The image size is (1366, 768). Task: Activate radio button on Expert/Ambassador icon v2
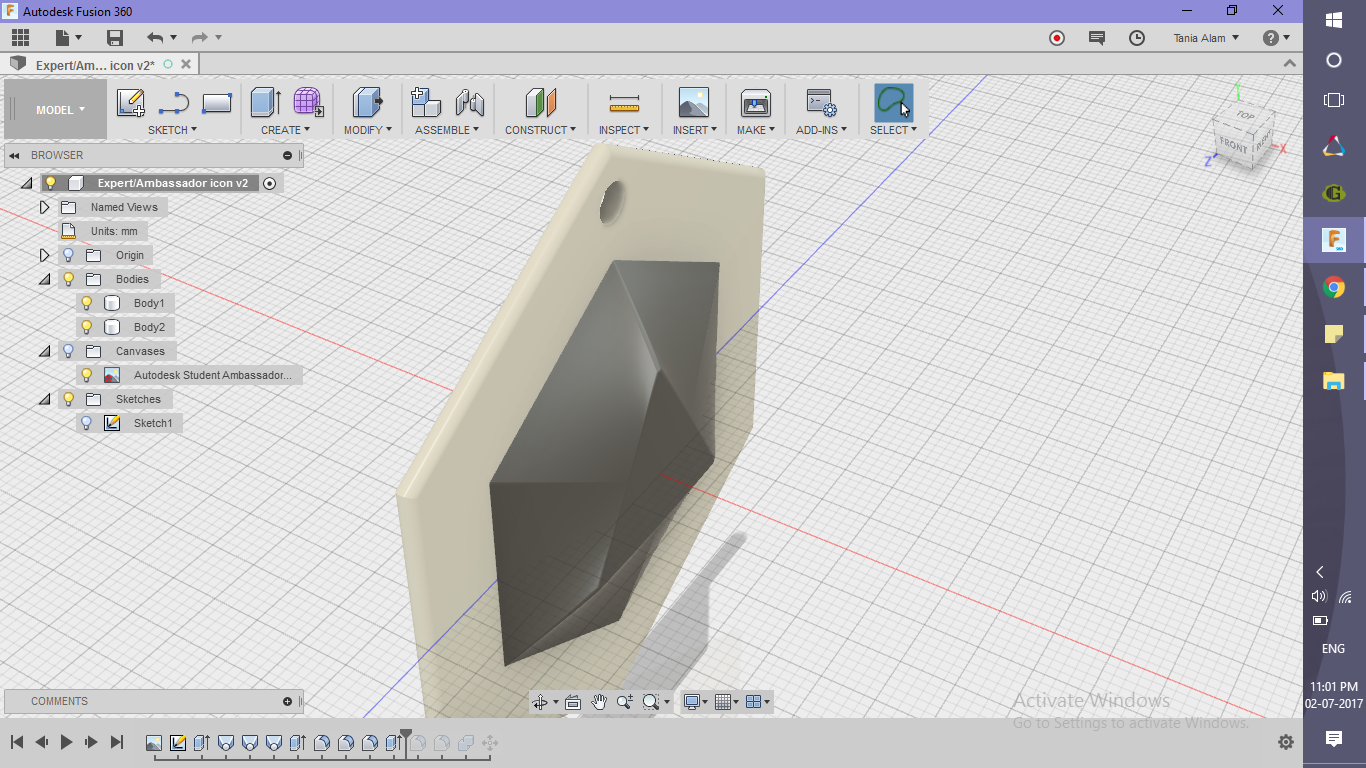pyautogui.click(x=269, y=183)
